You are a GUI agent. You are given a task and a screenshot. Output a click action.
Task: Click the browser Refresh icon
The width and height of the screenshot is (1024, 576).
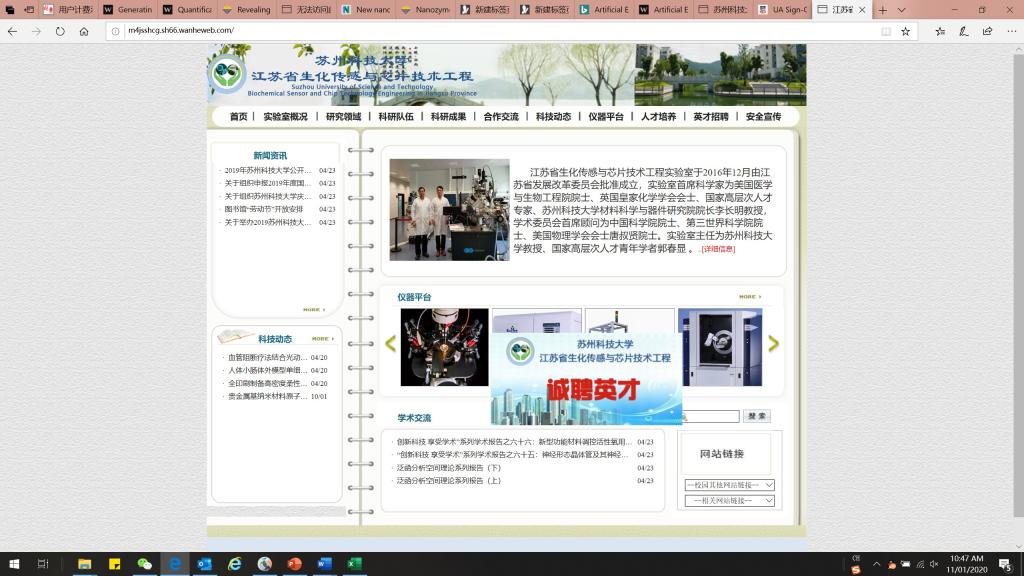[x=60, y=31]
